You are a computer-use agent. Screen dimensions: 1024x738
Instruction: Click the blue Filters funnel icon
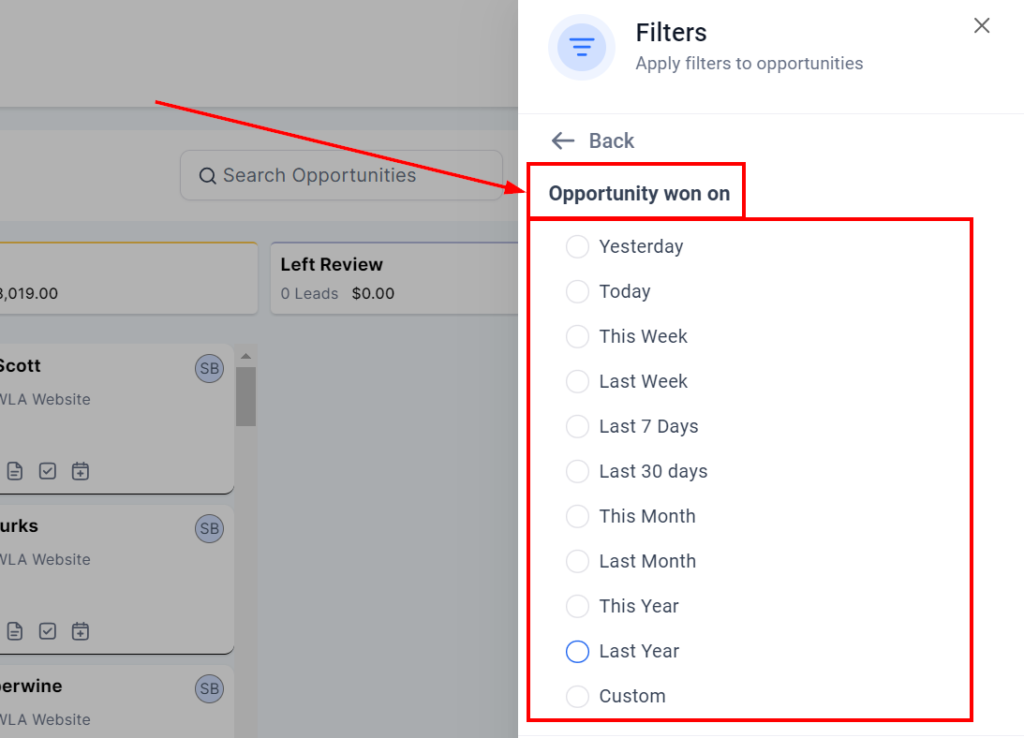click(582, 47)
